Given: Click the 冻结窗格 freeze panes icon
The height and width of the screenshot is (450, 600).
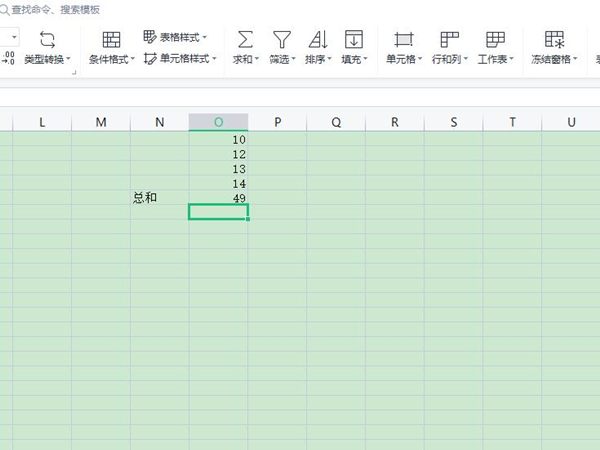Looking at the screenshot, I should click(554, 40).
